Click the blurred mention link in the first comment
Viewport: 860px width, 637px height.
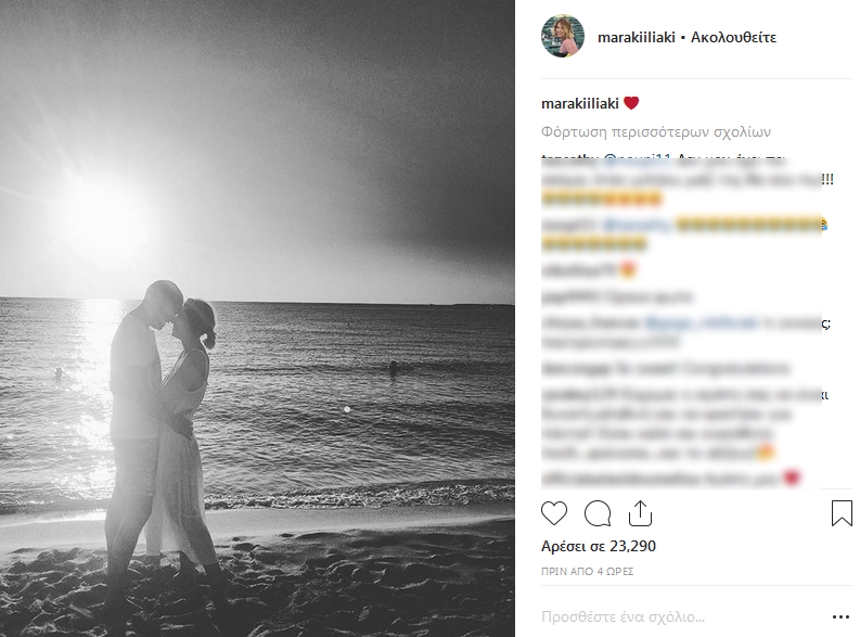tap(637, 160)
